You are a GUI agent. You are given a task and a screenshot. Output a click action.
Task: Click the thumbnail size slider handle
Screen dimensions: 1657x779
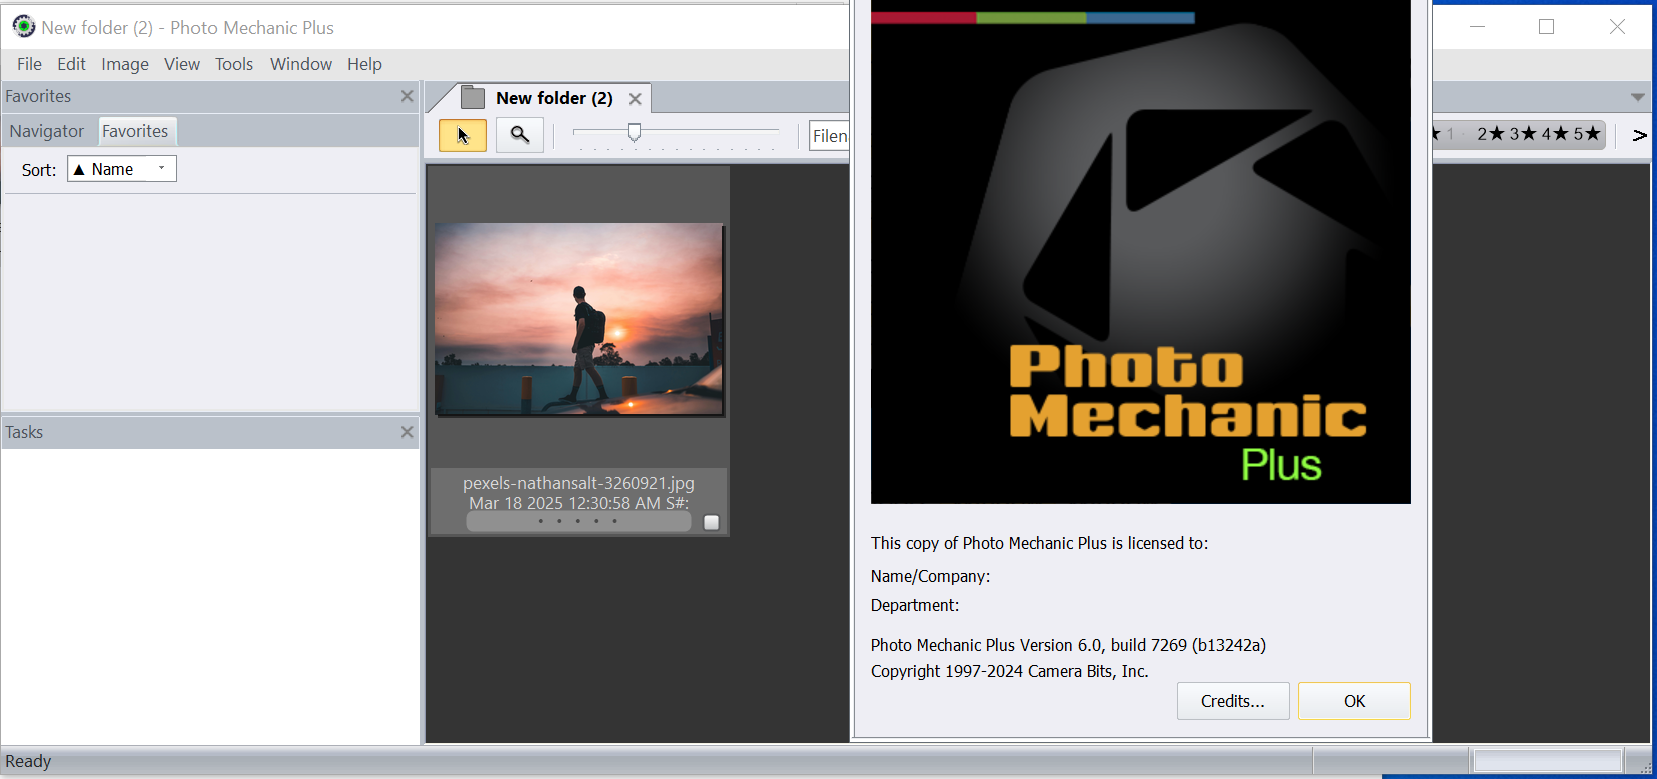pos(634,132)
